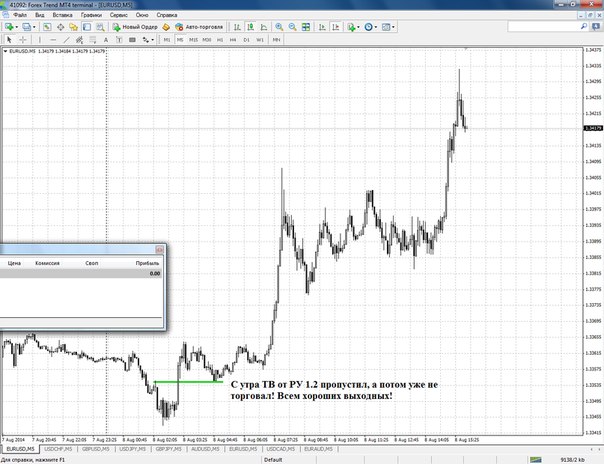Select the D1 timeframe button
The height and width of the screenshot is (464, 604).
247,40
